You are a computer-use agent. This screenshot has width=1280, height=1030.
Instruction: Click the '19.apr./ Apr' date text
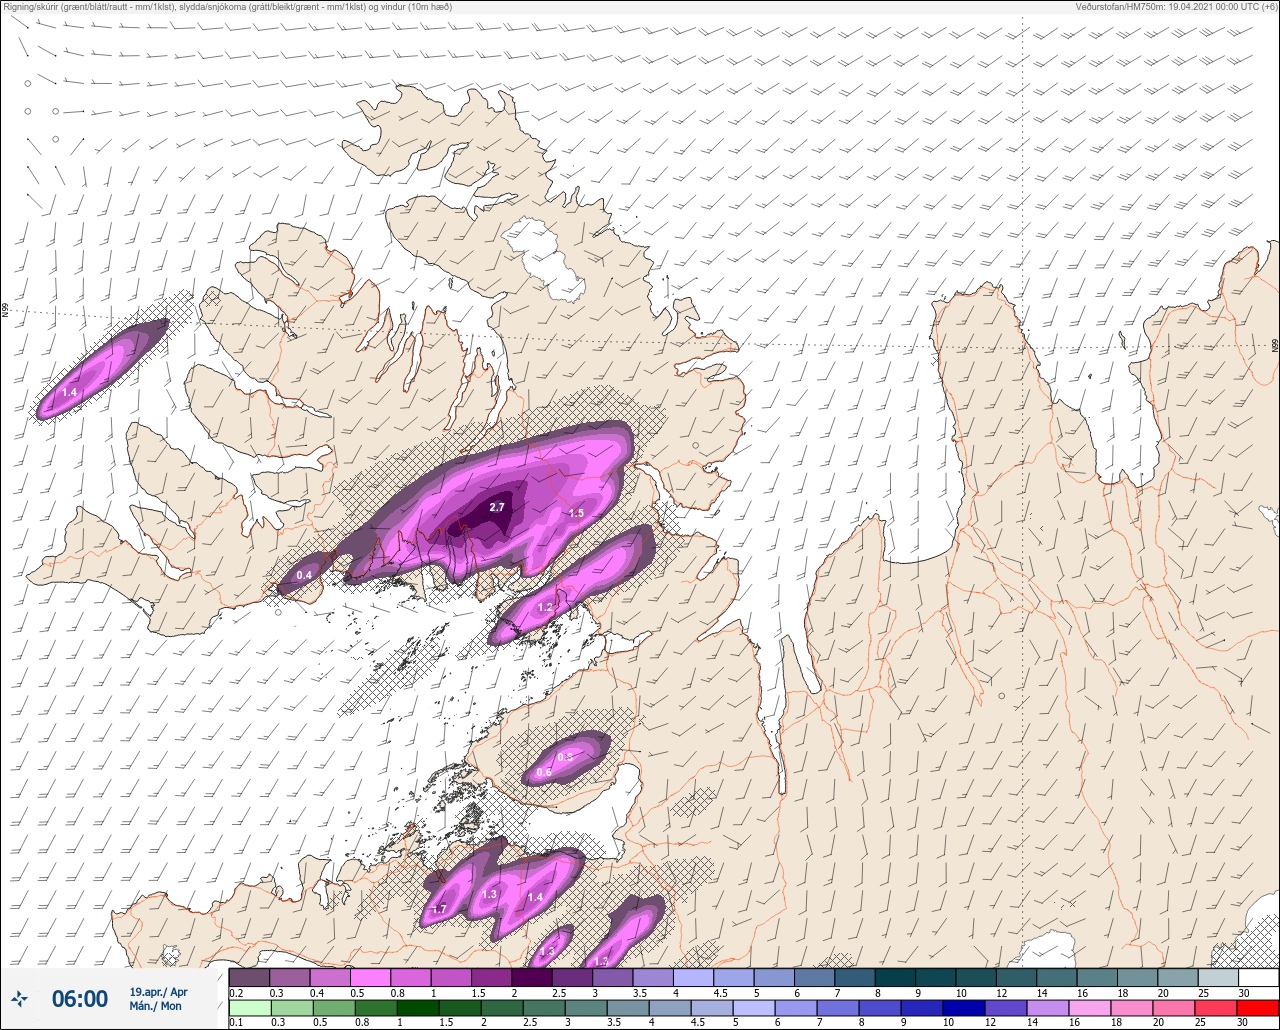(158, 992)
